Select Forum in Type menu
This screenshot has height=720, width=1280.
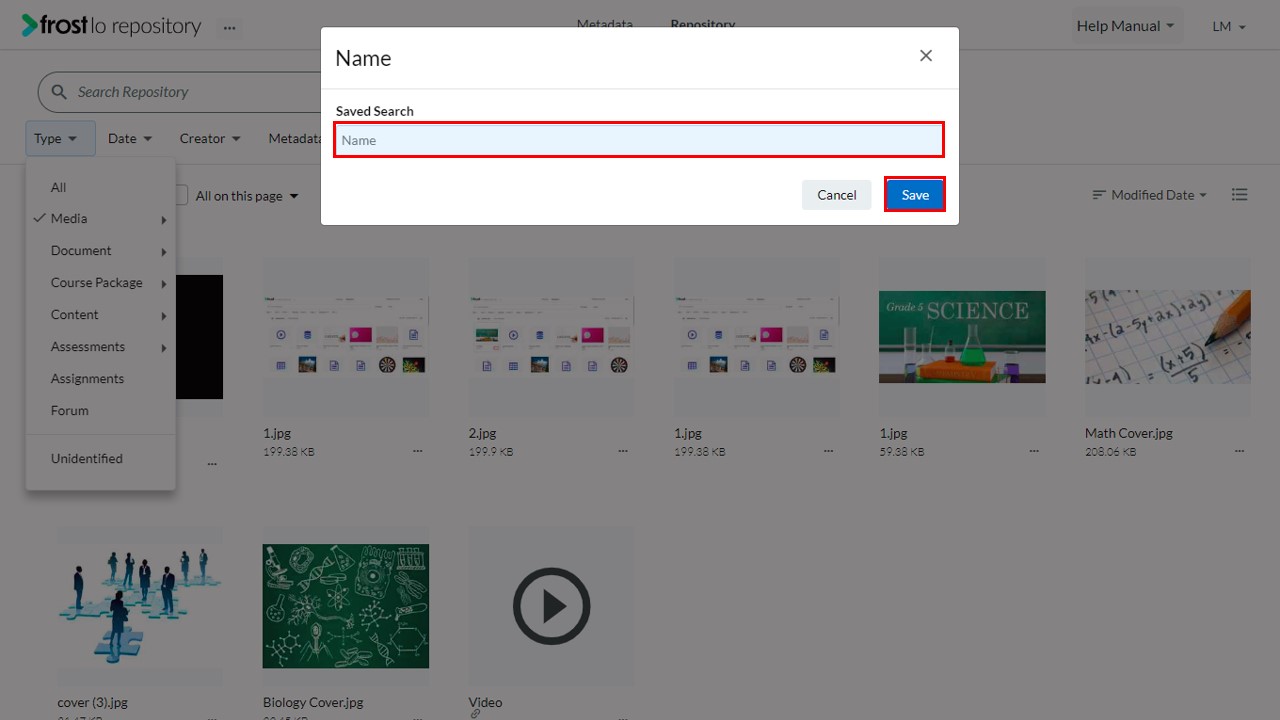pyautogui.click(x=70, y=411)
